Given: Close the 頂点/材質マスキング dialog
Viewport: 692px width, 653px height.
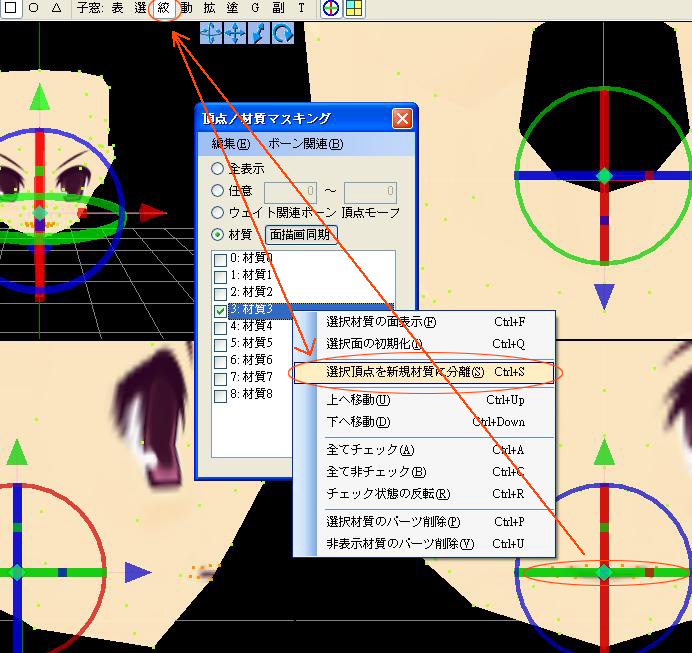Looking at the screenshot, I should (x=402, y=119).
